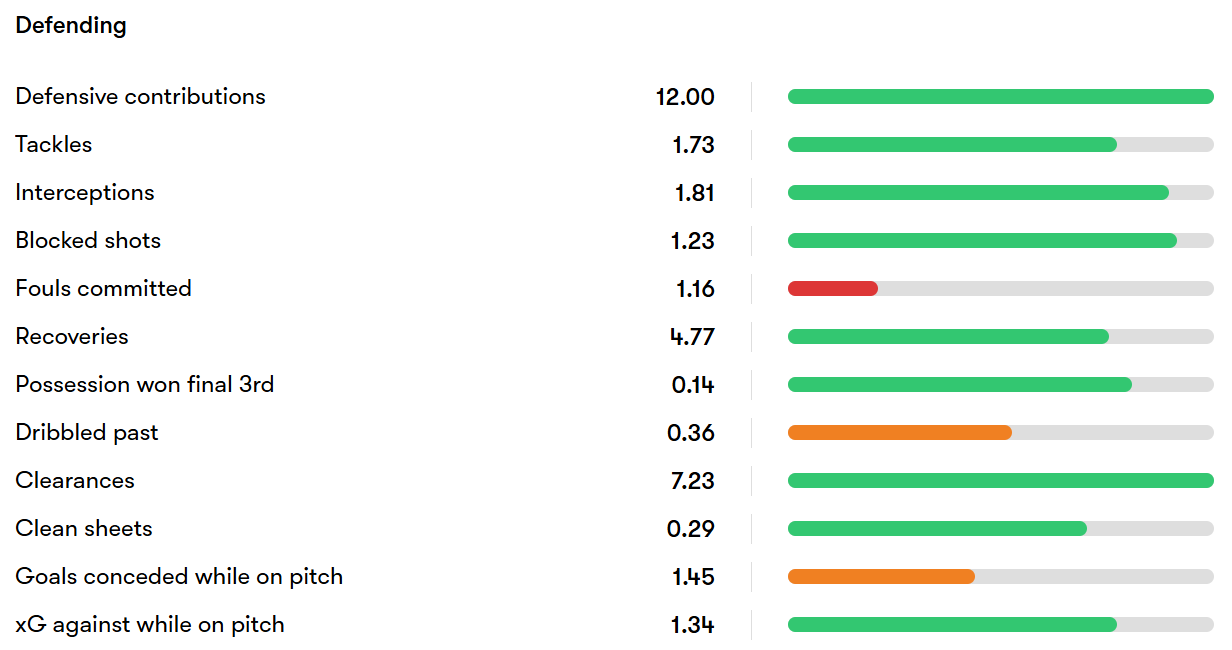Click the Clean sheets progress bar

1001,529
